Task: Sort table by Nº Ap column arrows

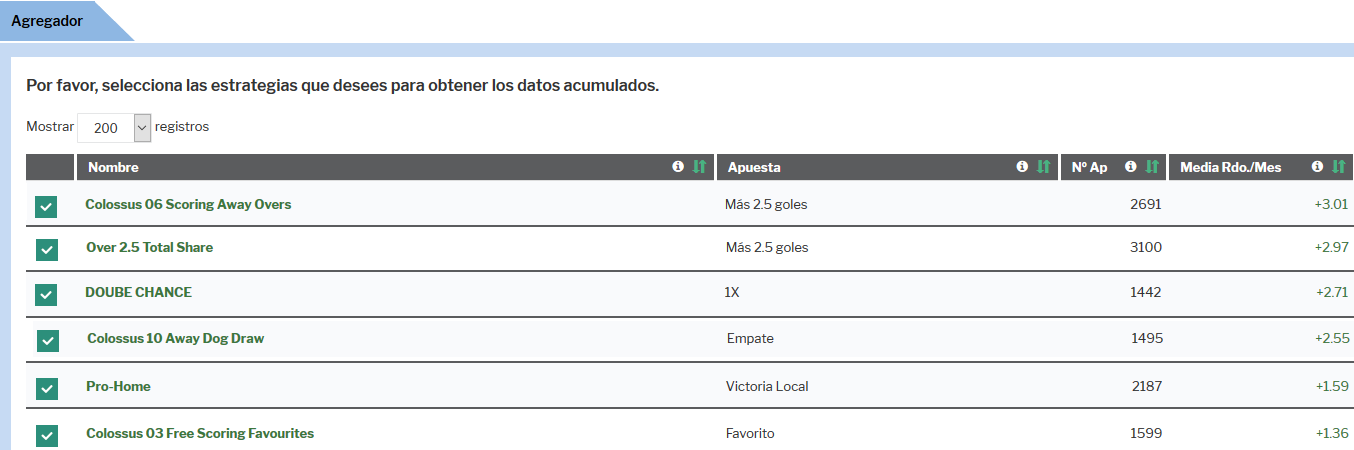Action: 1152,167
